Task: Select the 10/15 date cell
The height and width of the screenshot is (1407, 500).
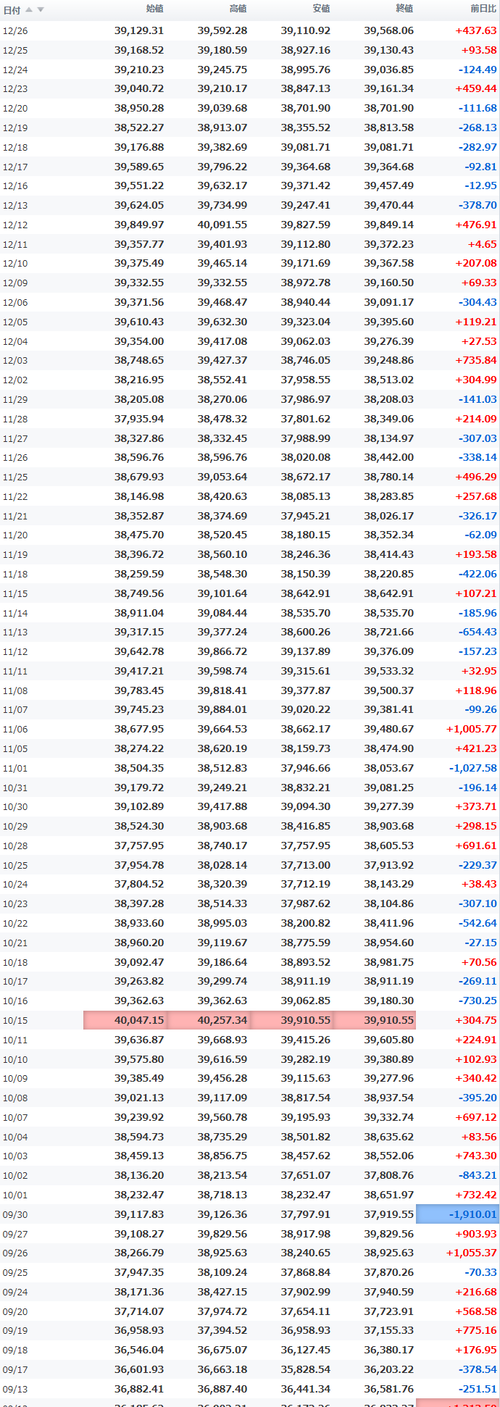Action: (x=15, y=1021)
